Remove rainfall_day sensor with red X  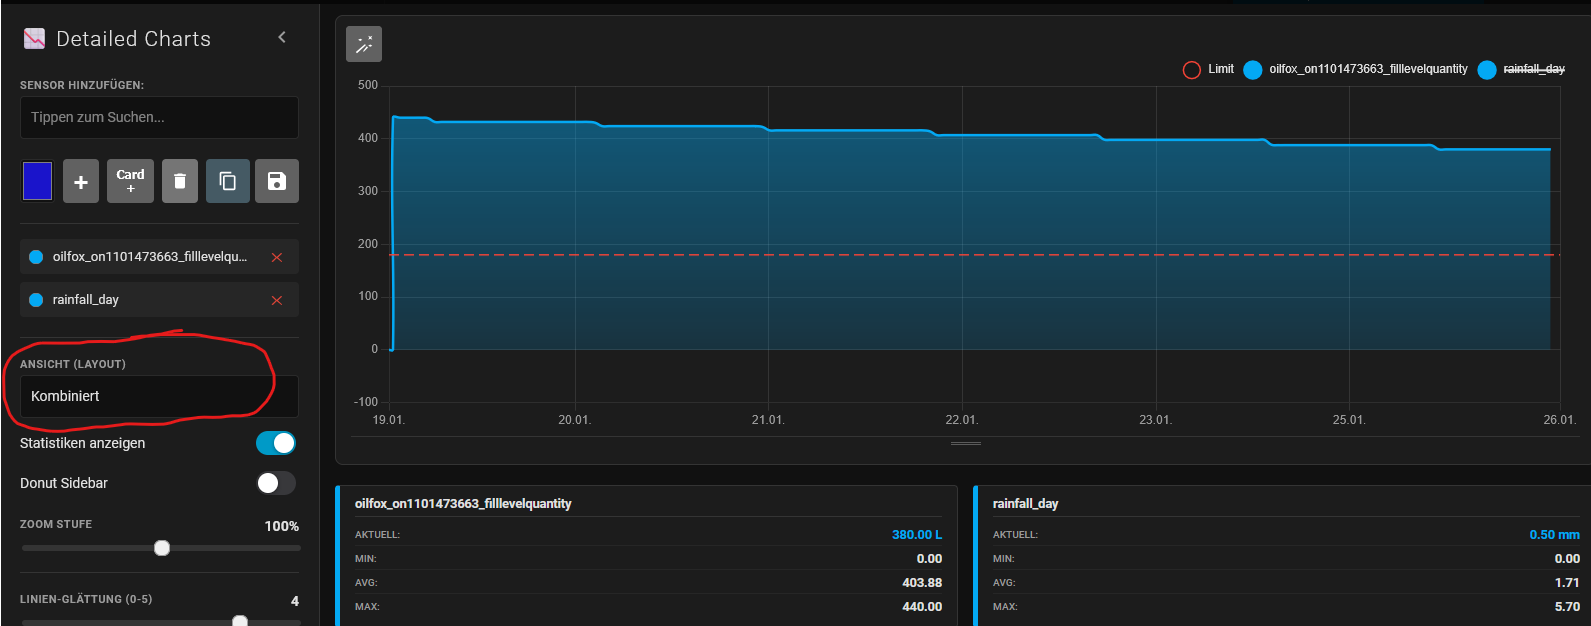pyautogui.click(x=277, y=300)
